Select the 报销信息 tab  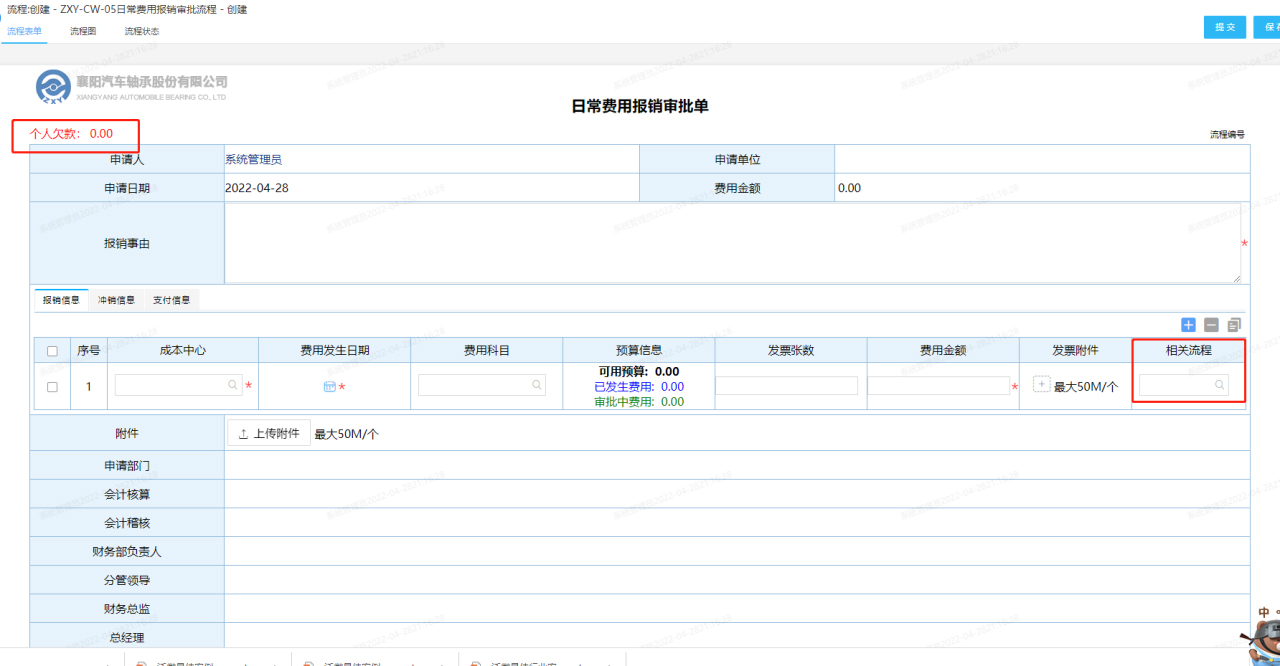61,300
